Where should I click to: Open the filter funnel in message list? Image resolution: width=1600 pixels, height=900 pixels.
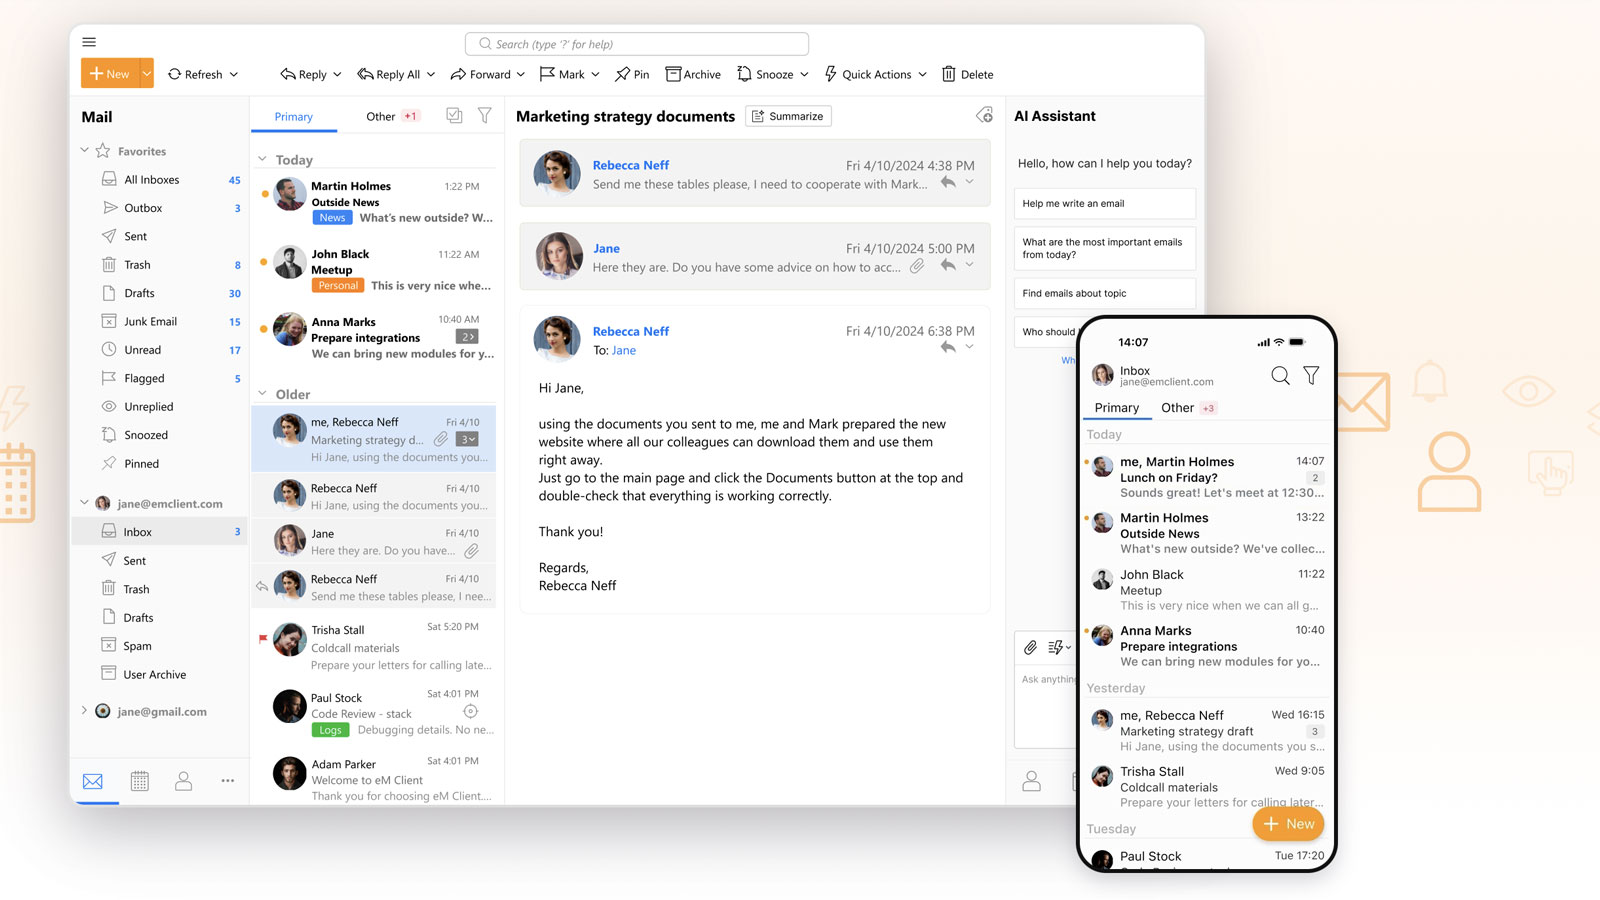pos(485,116)
